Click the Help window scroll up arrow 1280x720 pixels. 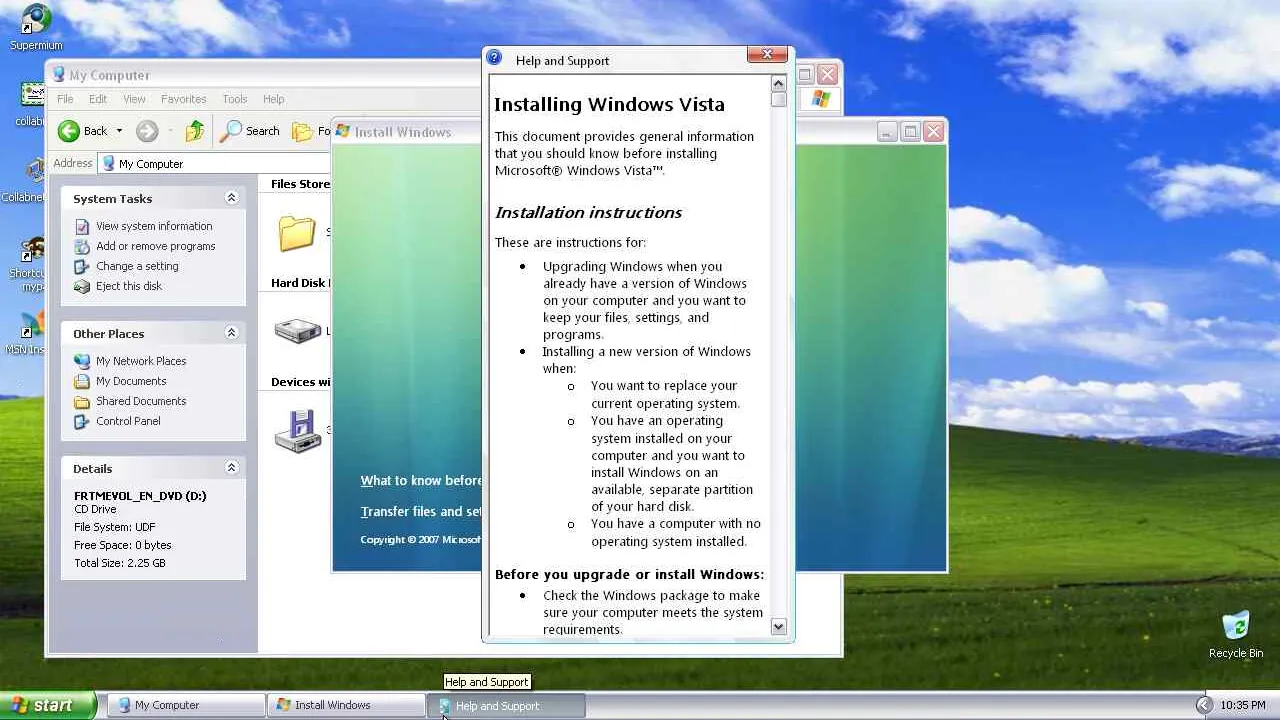coord(779,84)
